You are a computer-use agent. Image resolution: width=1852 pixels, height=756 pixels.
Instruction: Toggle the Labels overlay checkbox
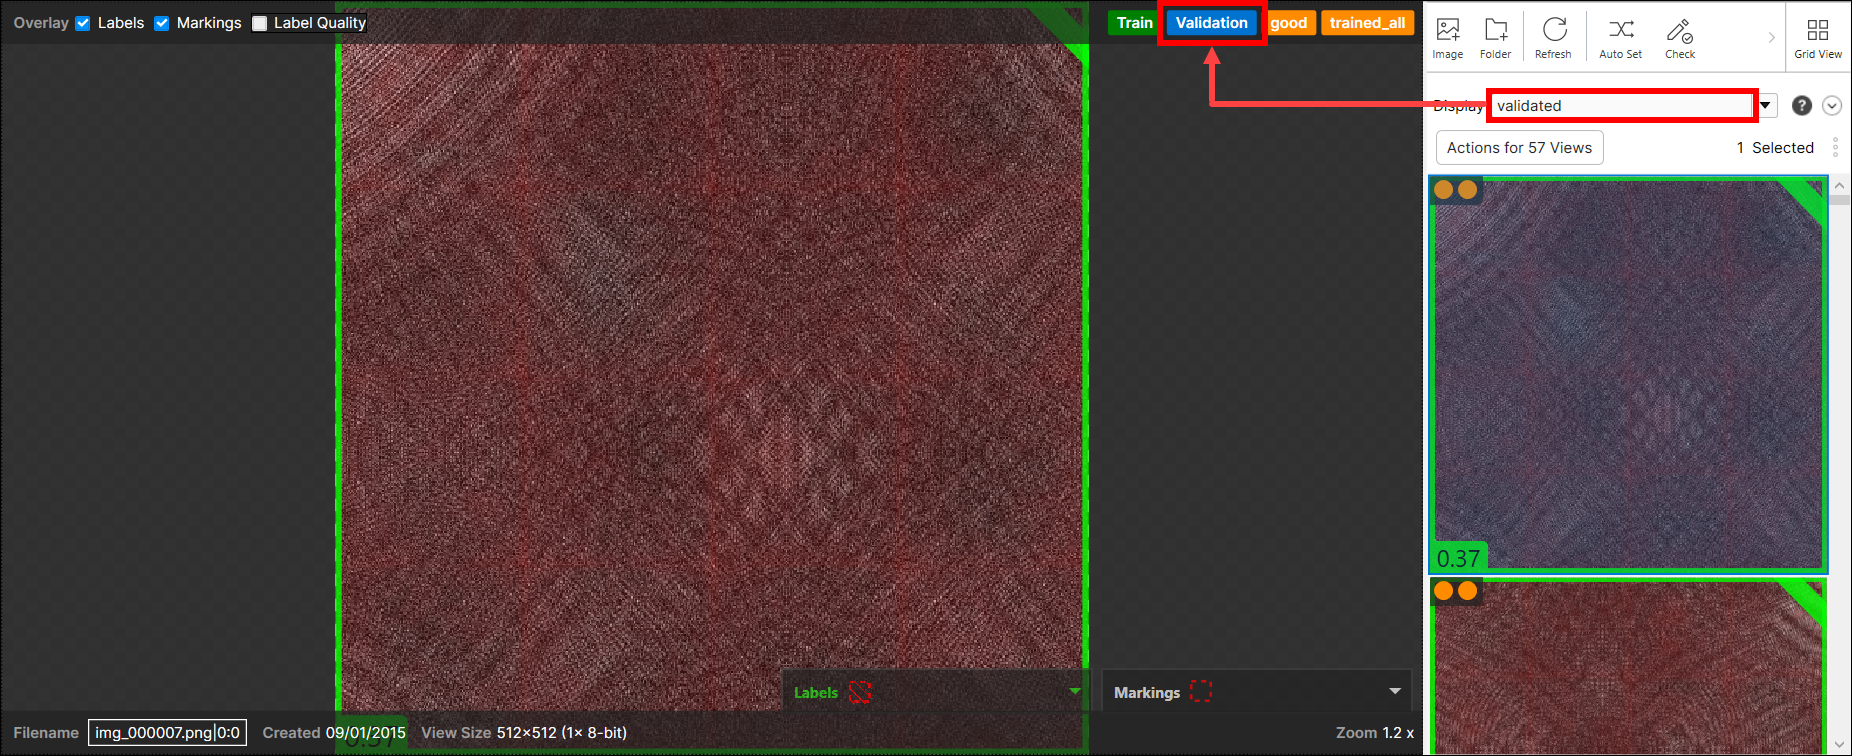coord(83,23)
